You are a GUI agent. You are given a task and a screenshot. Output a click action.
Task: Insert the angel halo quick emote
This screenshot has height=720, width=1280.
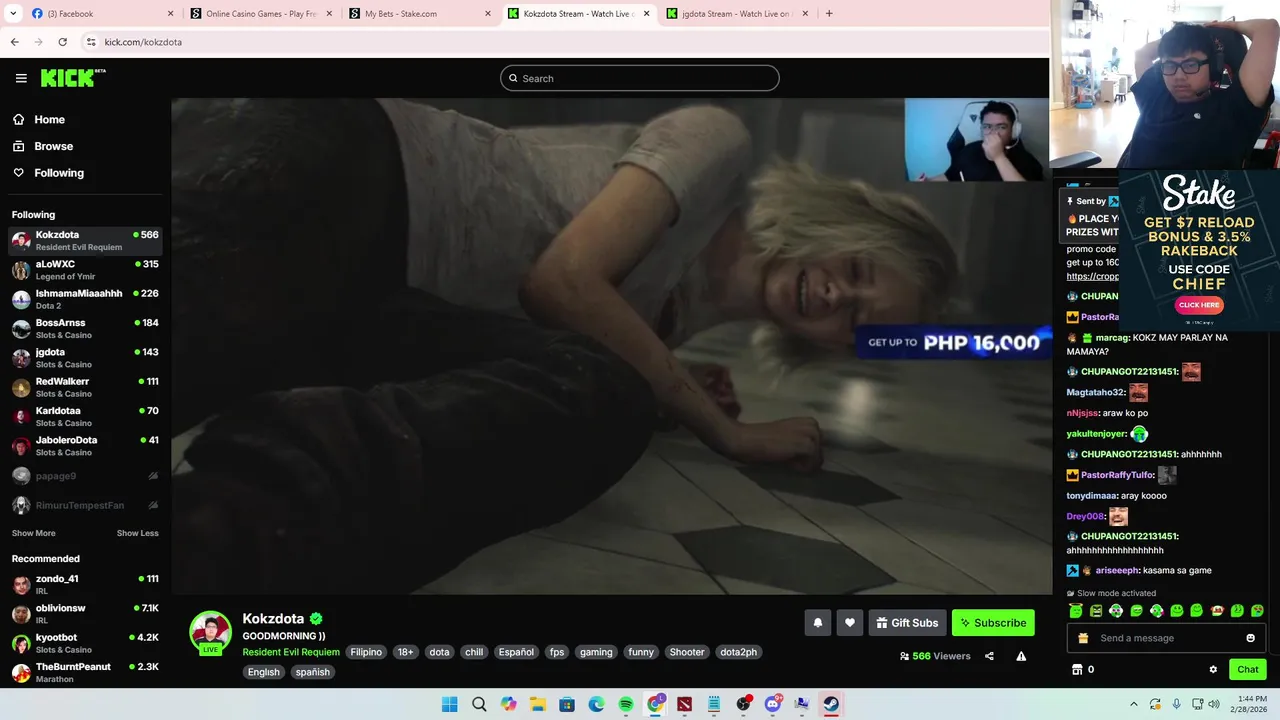(1076, 610)
